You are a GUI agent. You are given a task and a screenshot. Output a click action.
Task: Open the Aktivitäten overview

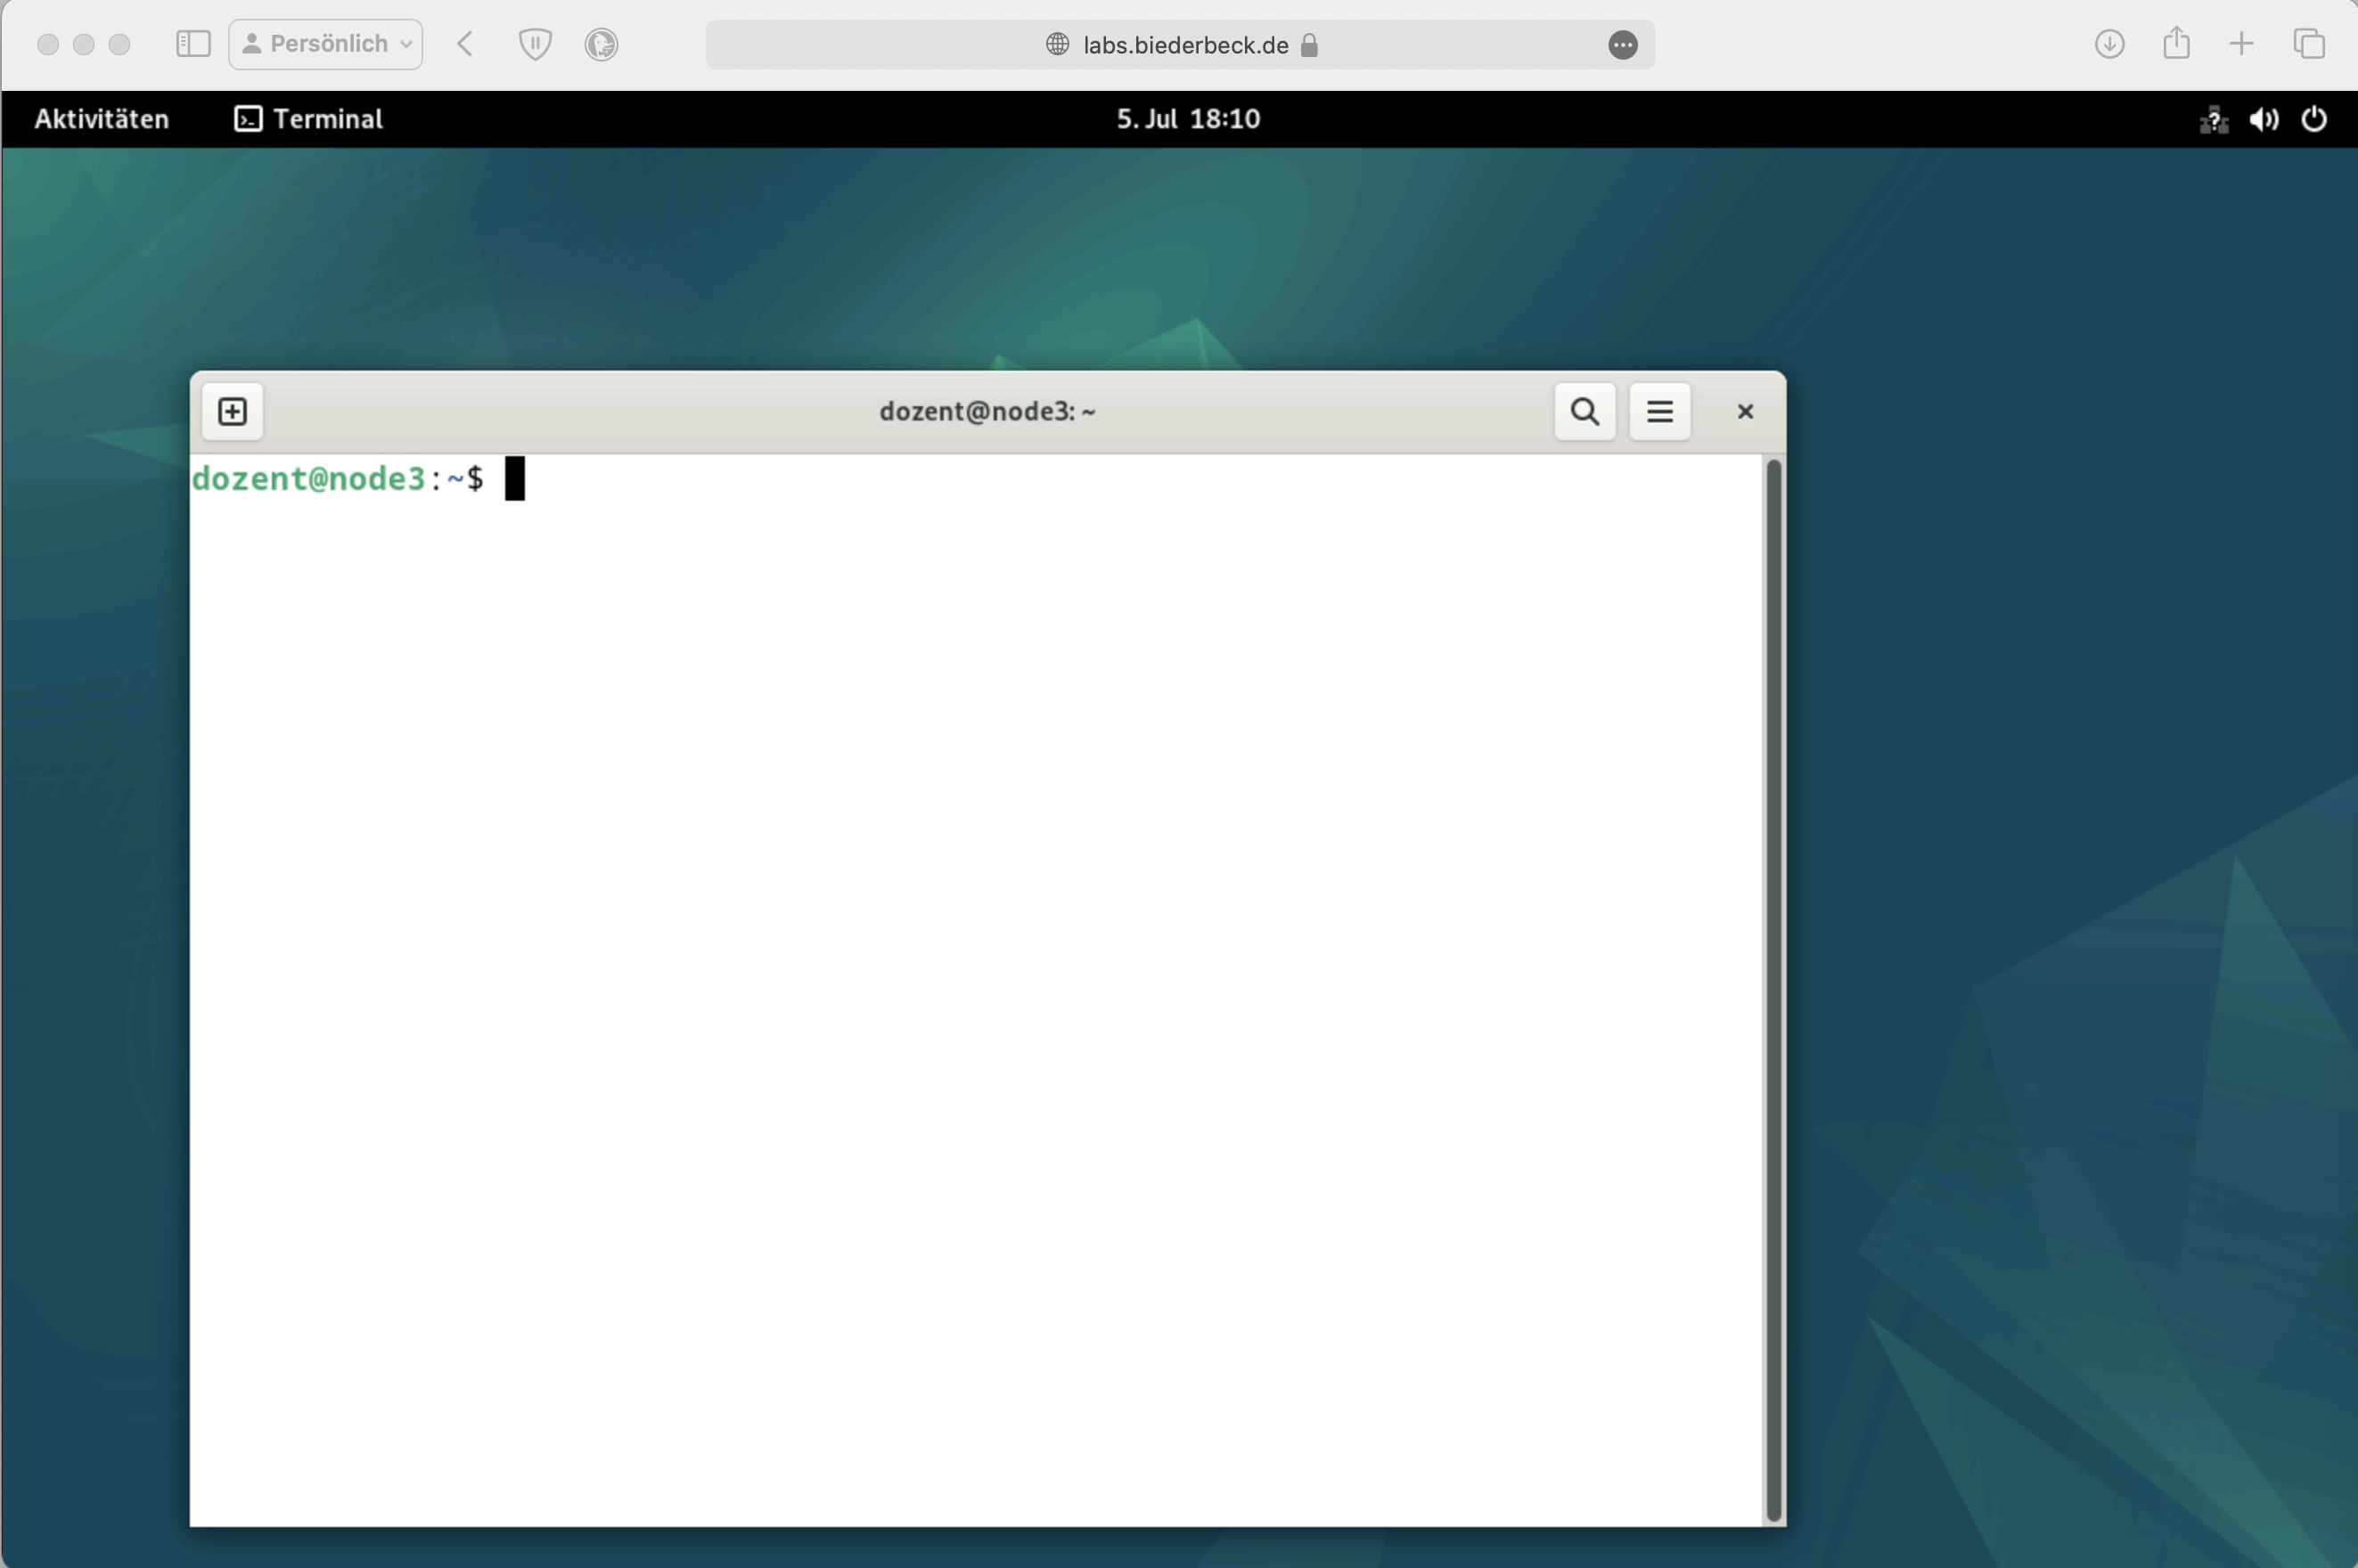101,119
